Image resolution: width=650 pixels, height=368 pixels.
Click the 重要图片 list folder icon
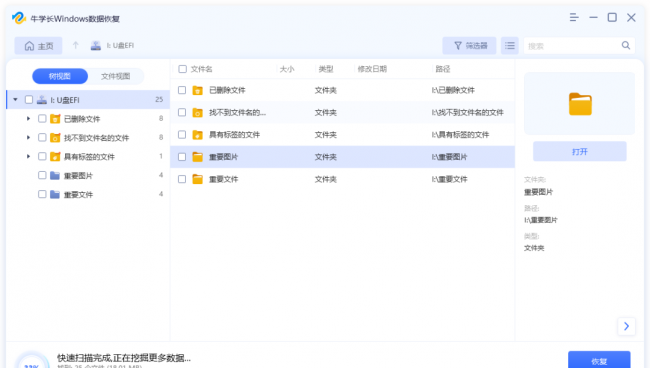click(198, 157)
